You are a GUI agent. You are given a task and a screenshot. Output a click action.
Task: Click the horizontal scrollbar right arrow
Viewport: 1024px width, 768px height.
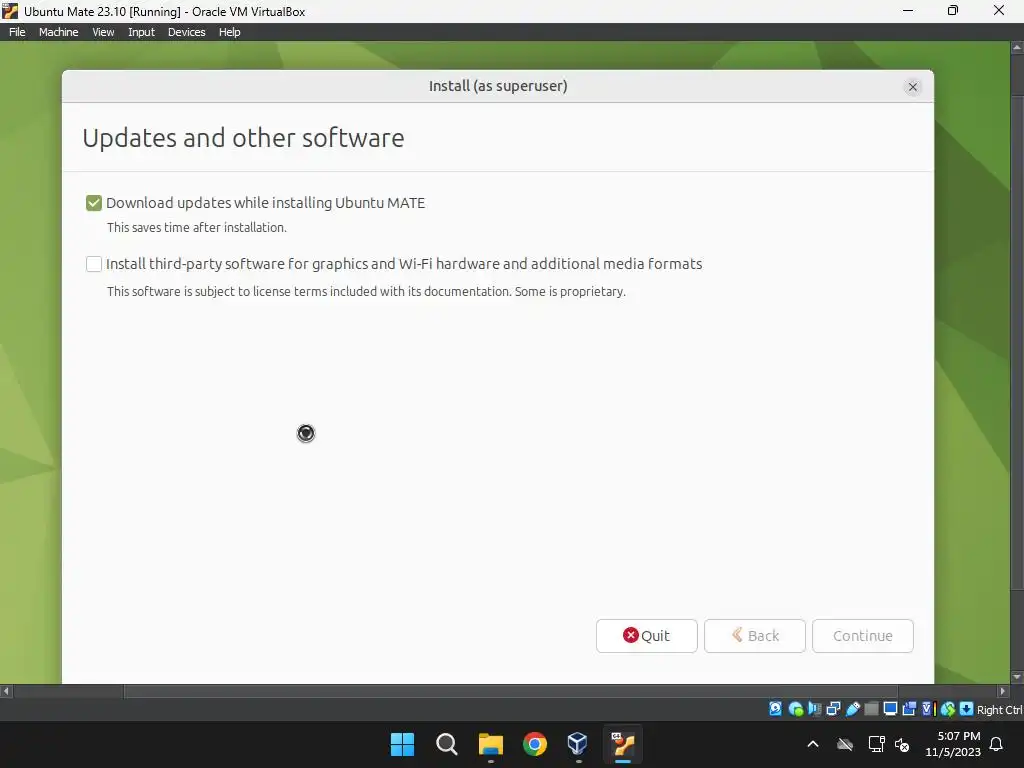click(x=1002, y=691)
